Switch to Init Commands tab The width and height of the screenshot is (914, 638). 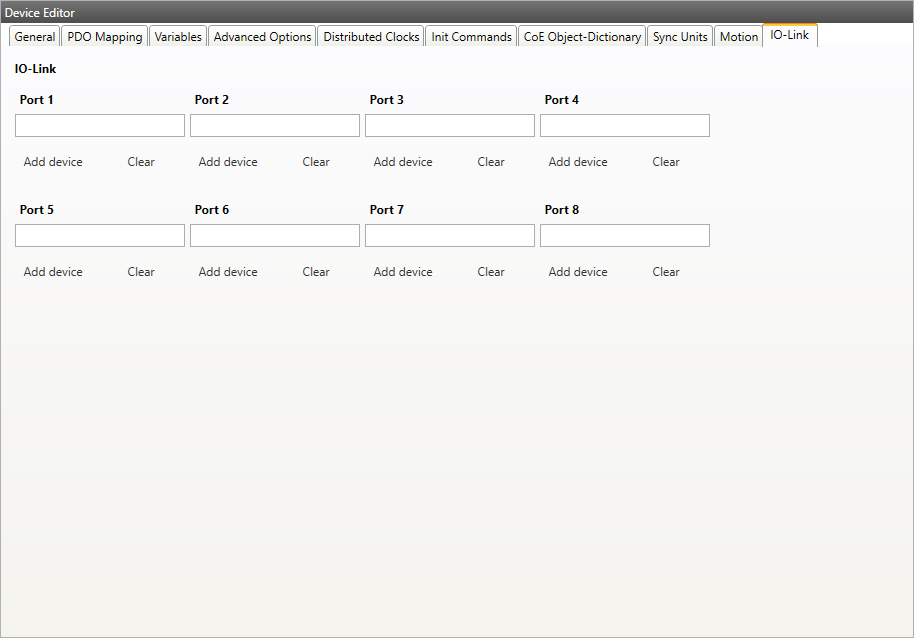[x=471, y=37]
